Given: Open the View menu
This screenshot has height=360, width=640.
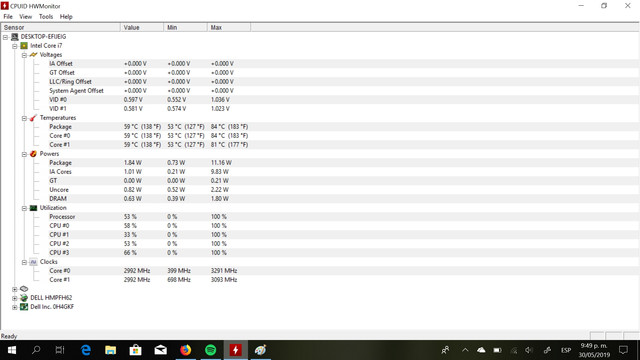Looking at the screenshot, I should (25, 17).
